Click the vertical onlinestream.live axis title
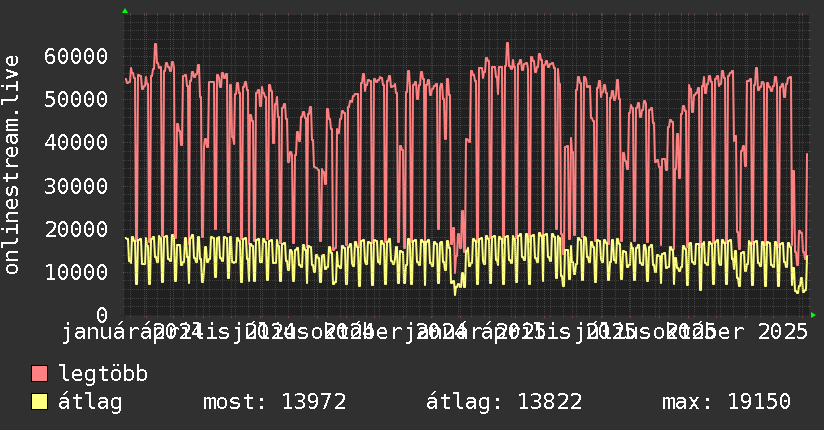This screenshot has height=430, width=824. [x=12, y=165]
